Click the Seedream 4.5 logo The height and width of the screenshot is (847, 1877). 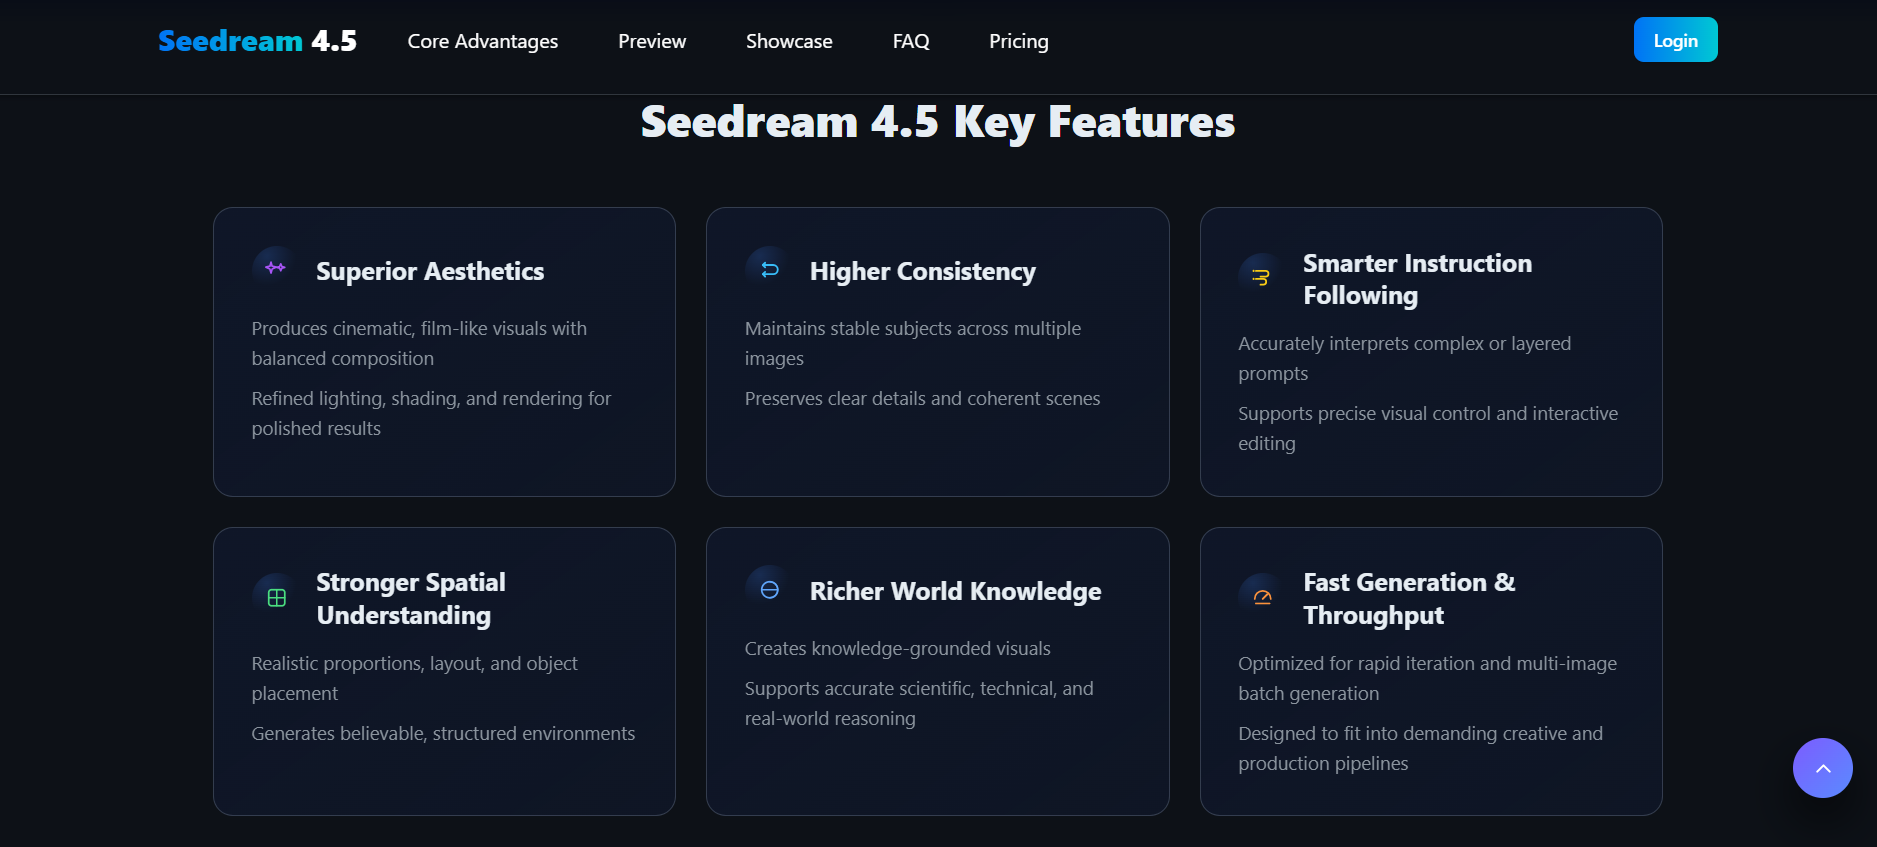257,40
